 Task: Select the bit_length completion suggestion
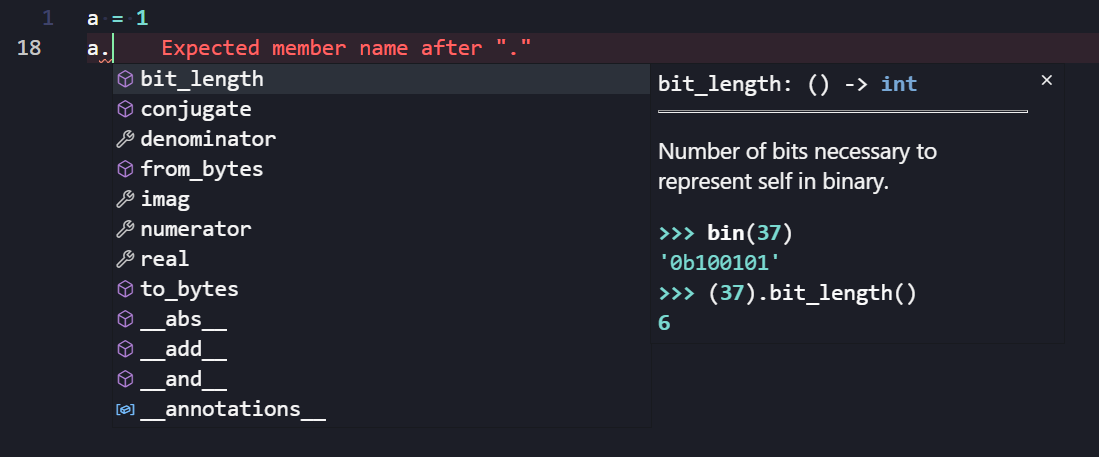(x=202, y=79)
